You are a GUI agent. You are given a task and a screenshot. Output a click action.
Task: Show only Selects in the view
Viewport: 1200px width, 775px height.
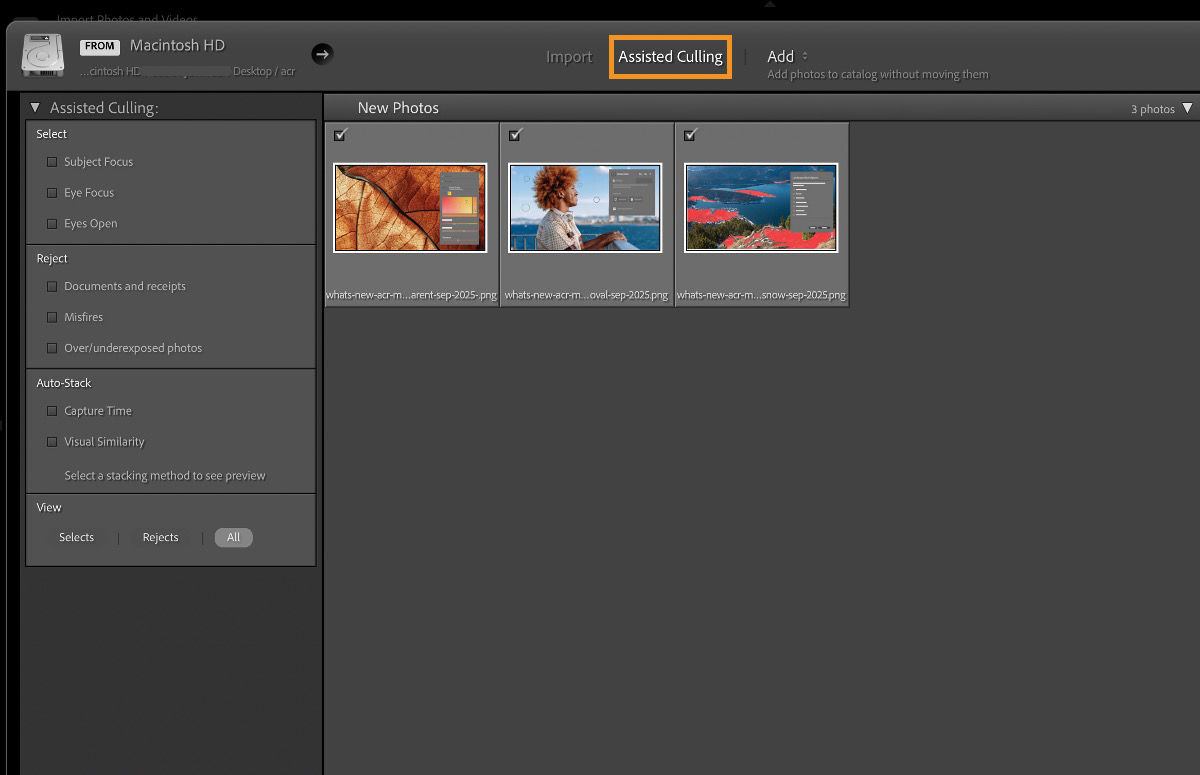point(75,537)
